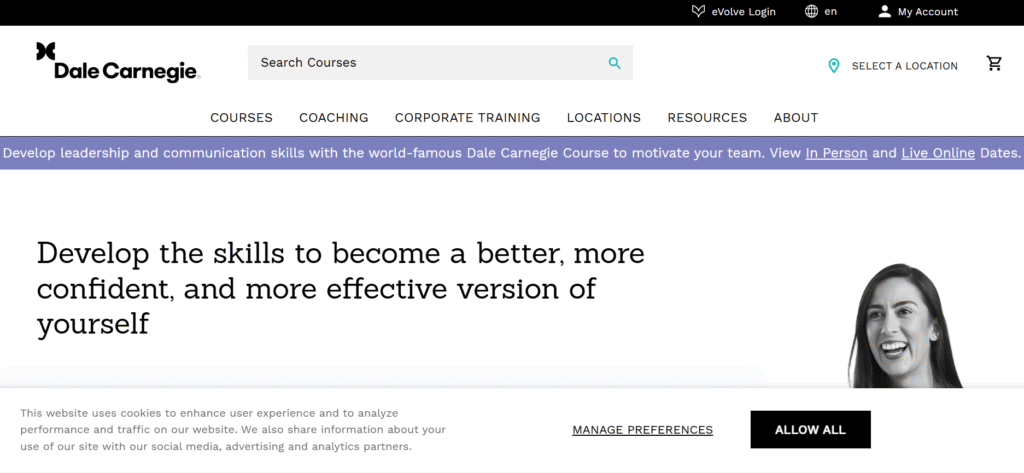1024x473 pixels.
Task: Click the location pin icon
Action: coord(833,65)
